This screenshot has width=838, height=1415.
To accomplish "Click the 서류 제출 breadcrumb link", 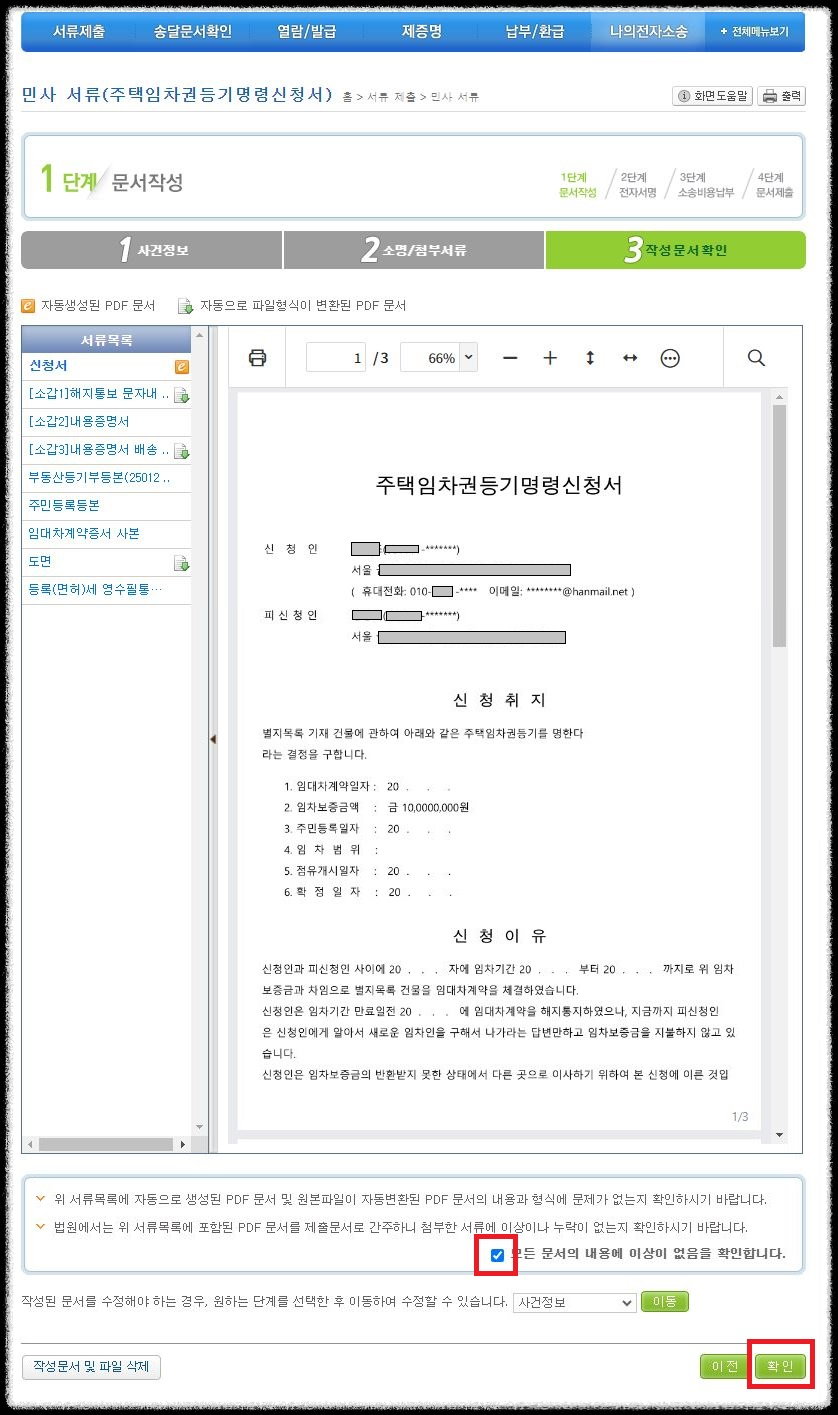I will pyautogui.click(x=389, y=97).
